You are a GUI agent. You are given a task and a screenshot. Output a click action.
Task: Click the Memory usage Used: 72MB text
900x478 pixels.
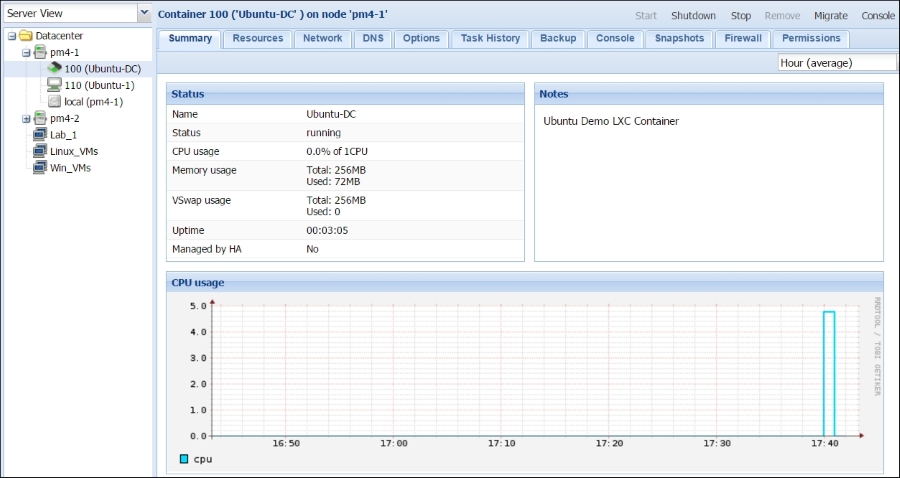pos(333,182)
